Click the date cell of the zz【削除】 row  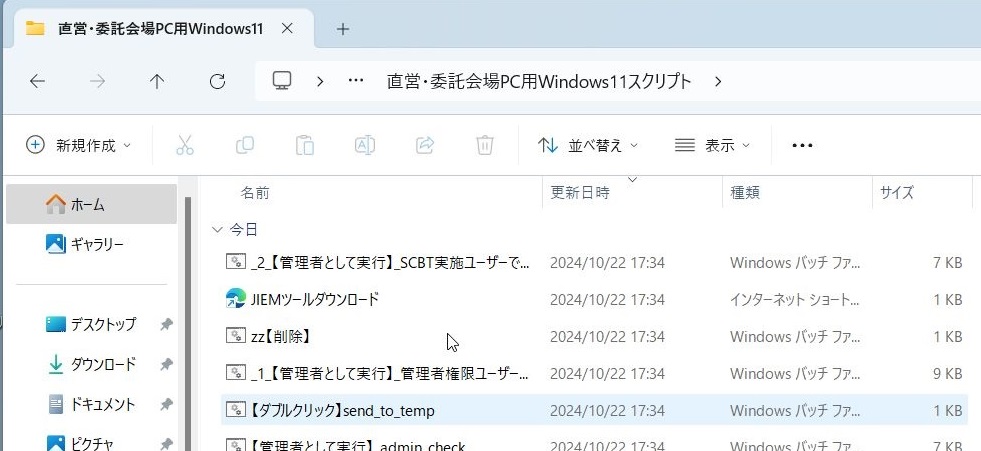coord(607,337)
